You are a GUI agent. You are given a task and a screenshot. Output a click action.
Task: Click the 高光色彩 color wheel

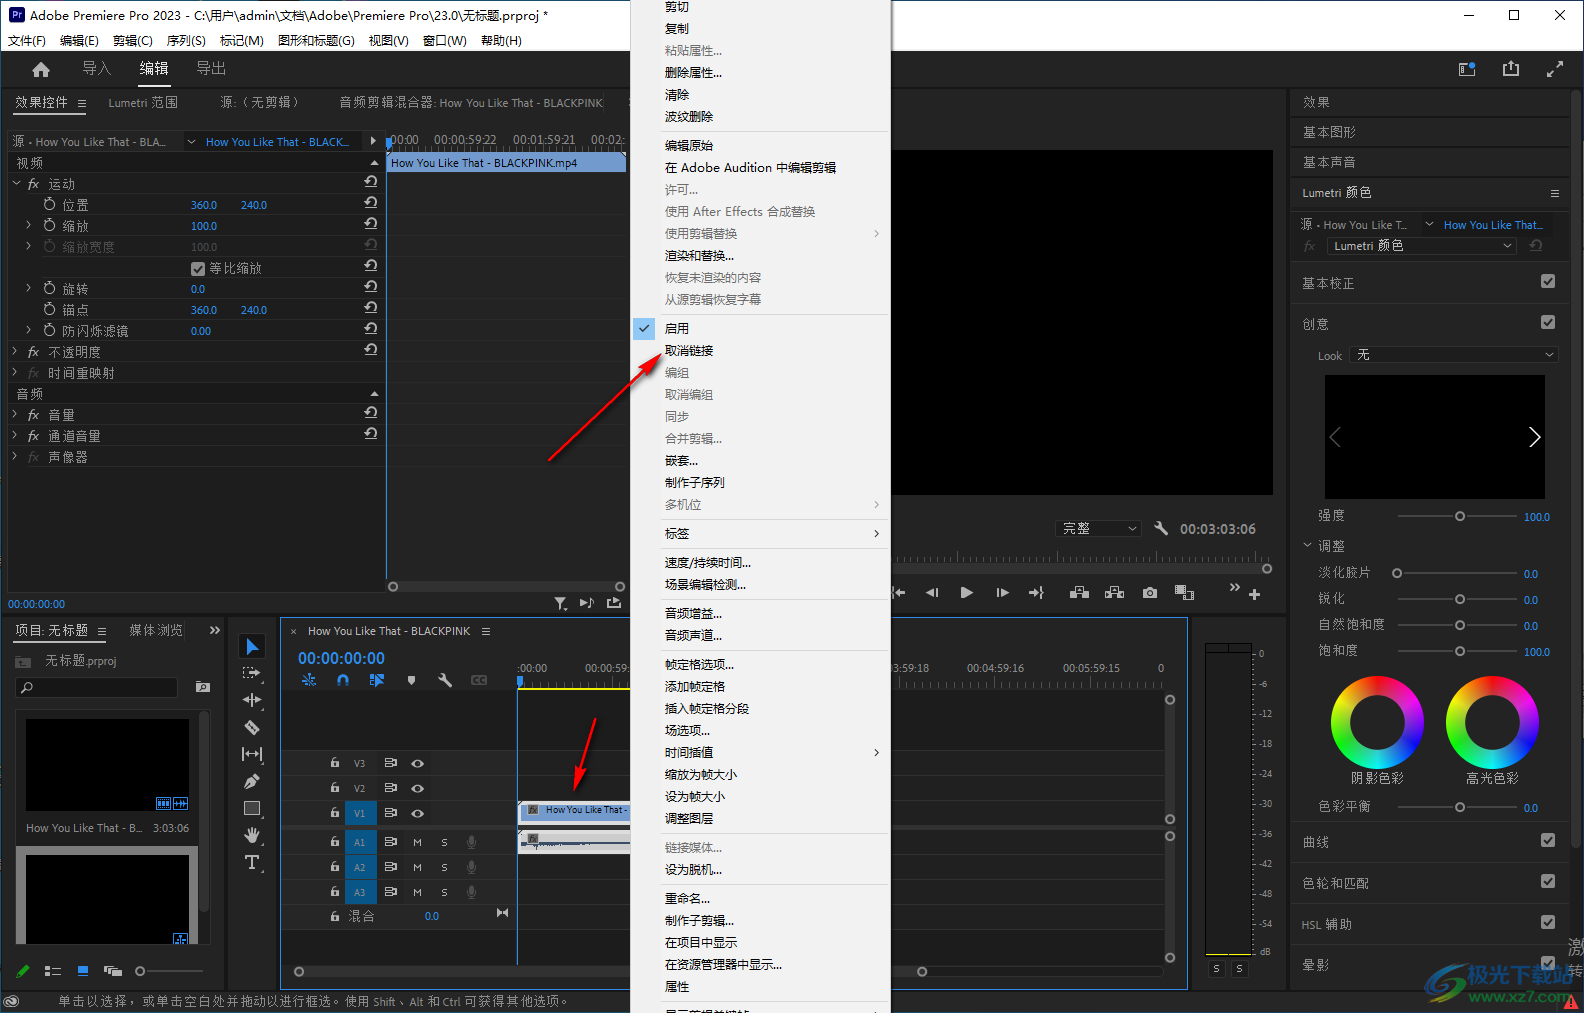(1492, 722)
